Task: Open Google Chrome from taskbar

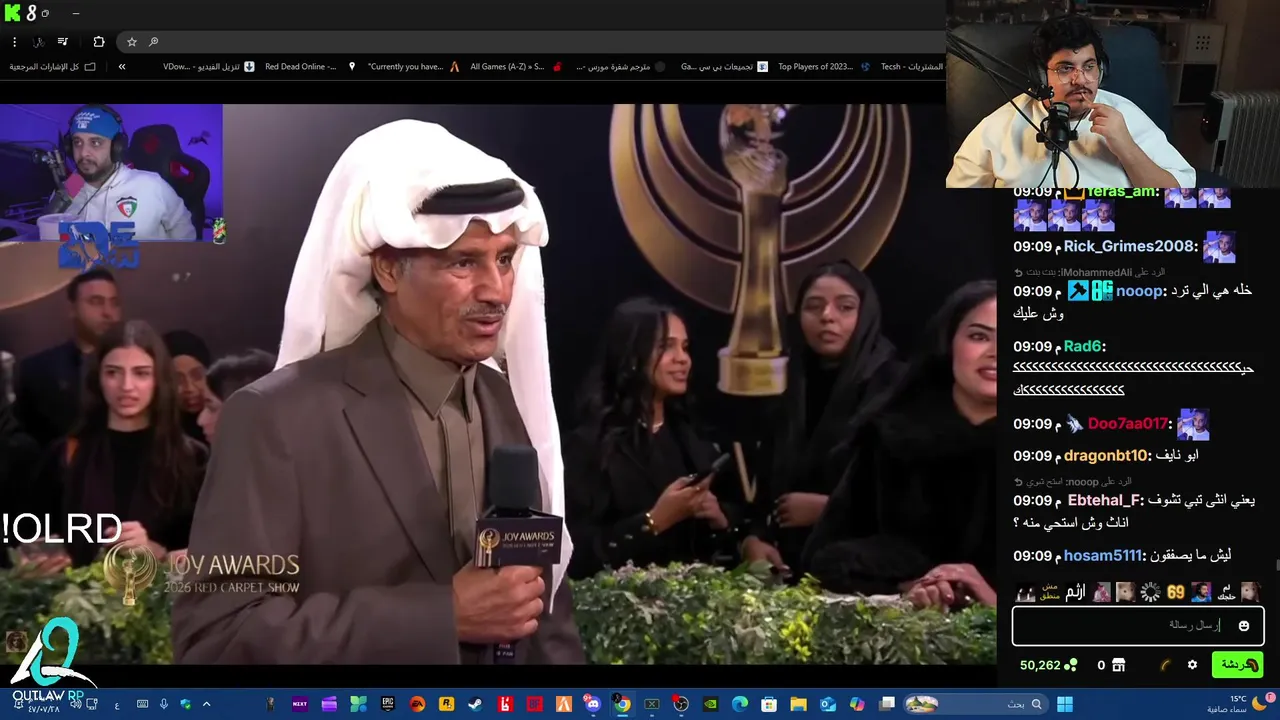Action: click(622, 704)
